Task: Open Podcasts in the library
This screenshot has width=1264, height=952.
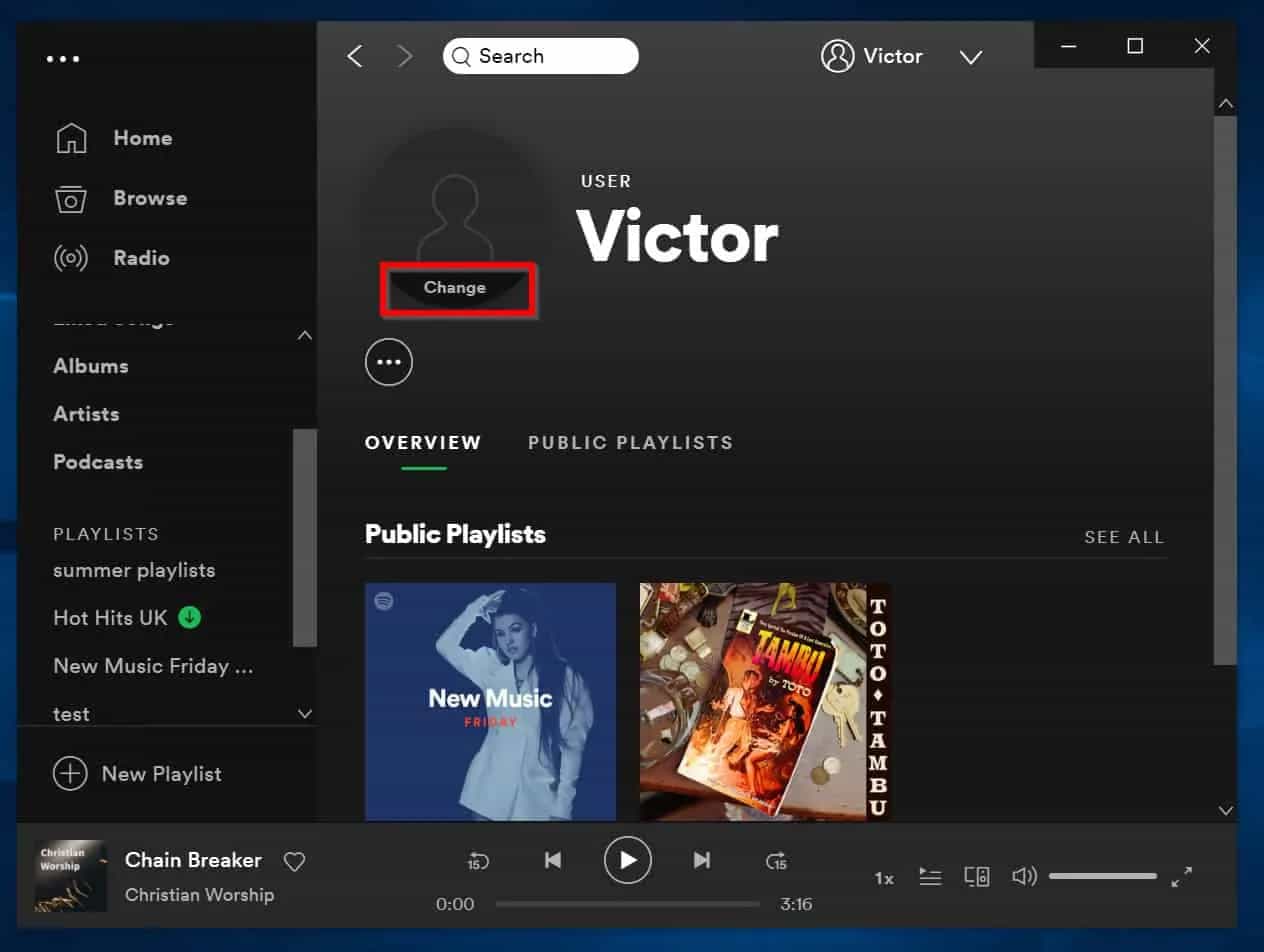Action: 98,462
